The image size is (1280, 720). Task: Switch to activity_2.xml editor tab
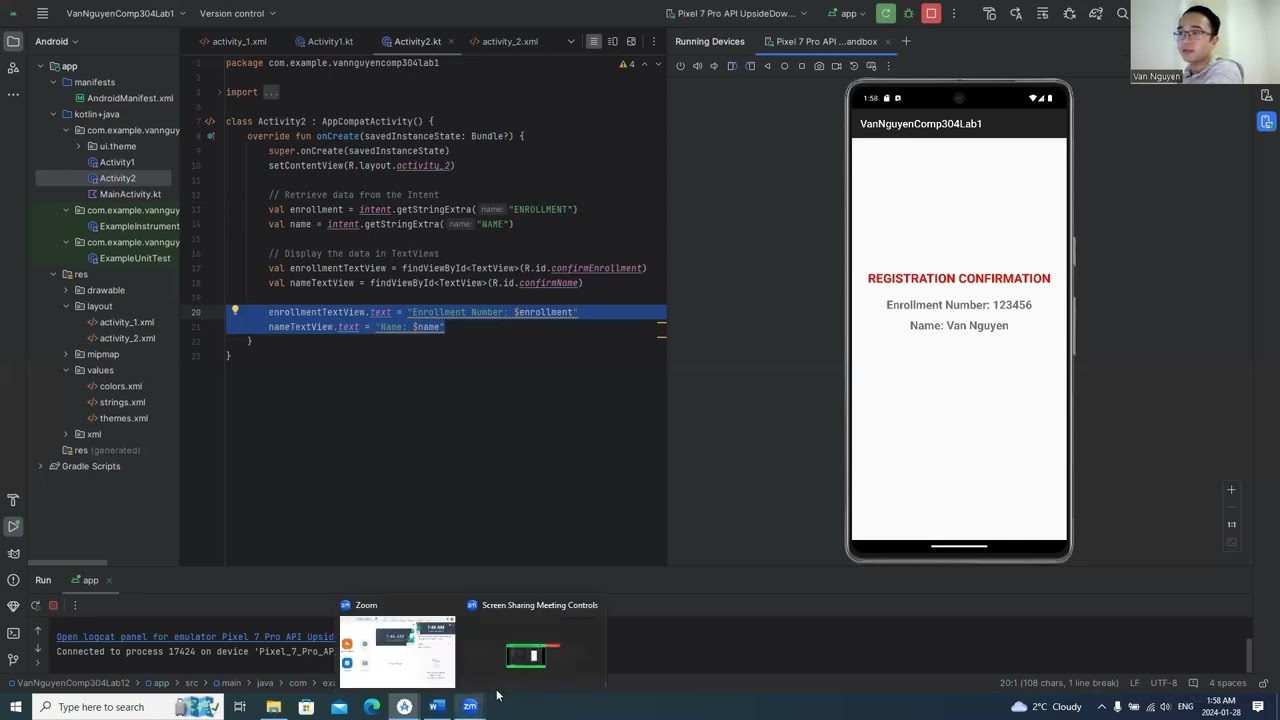[x=503, y=41]
